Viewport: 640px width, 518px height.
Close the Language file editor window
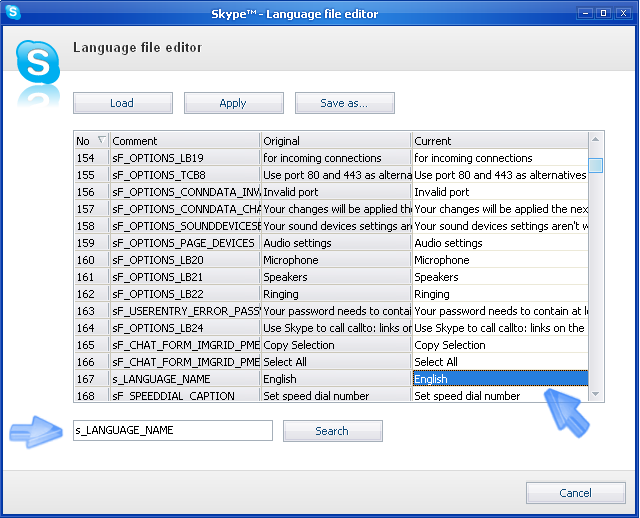623,13
